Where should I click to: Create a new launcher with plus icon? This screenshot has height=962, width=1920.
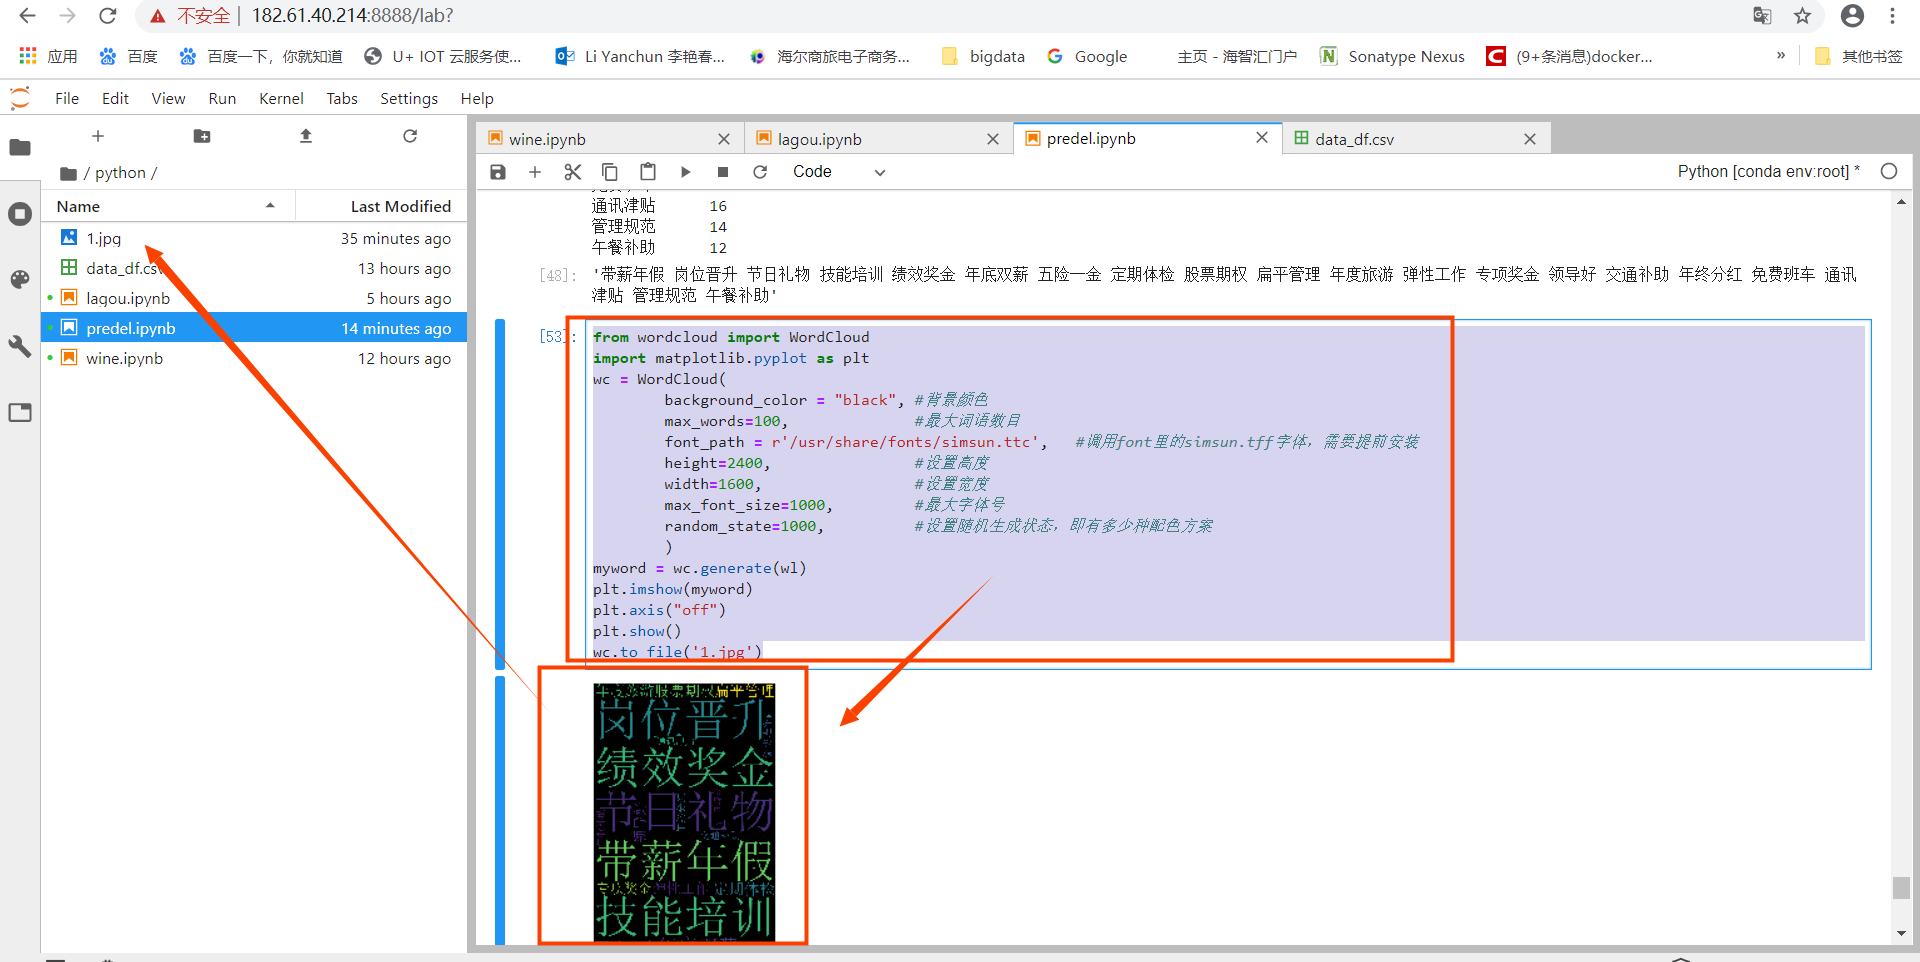pyautogui.click(x=97, y=136)
